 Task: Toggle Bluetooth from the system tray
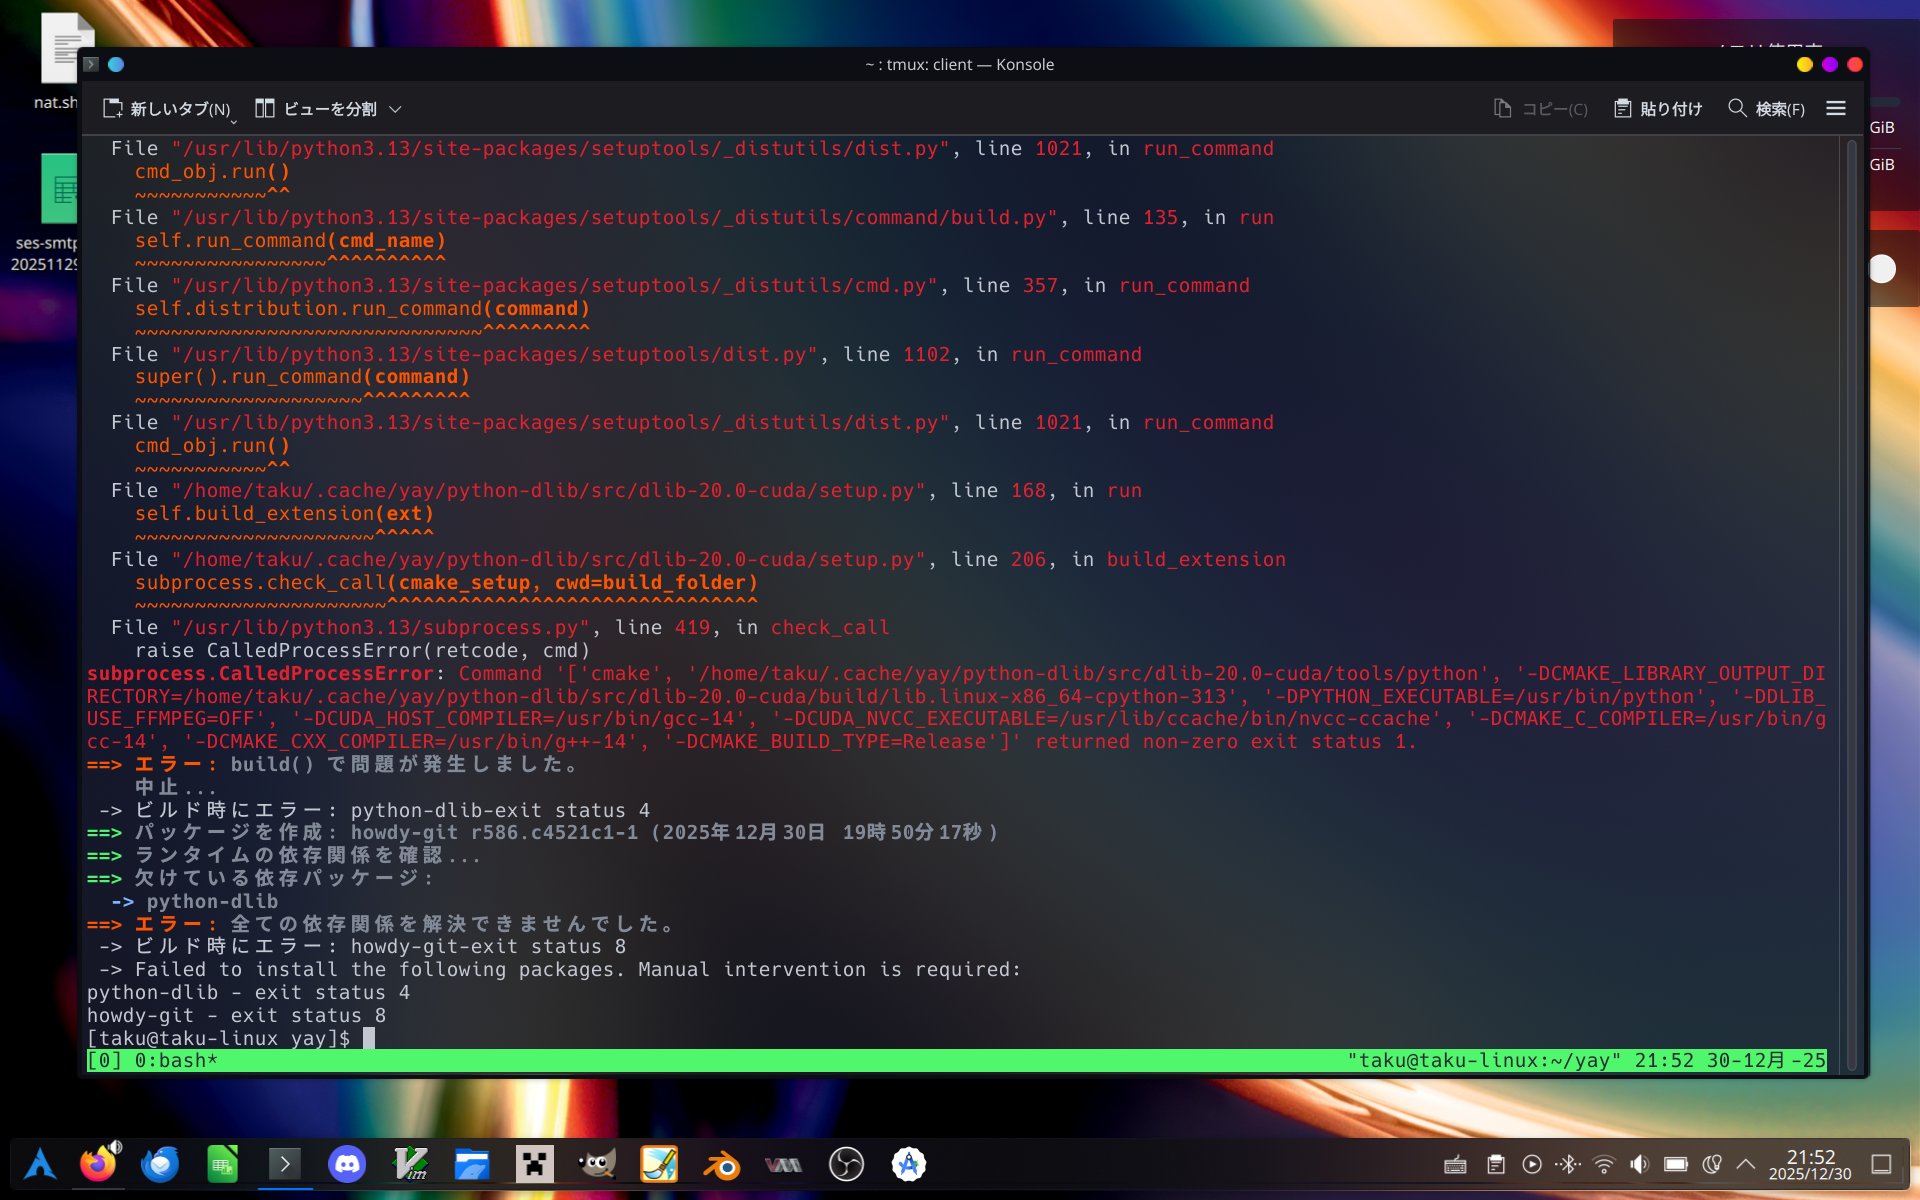pos(1568,1164)
